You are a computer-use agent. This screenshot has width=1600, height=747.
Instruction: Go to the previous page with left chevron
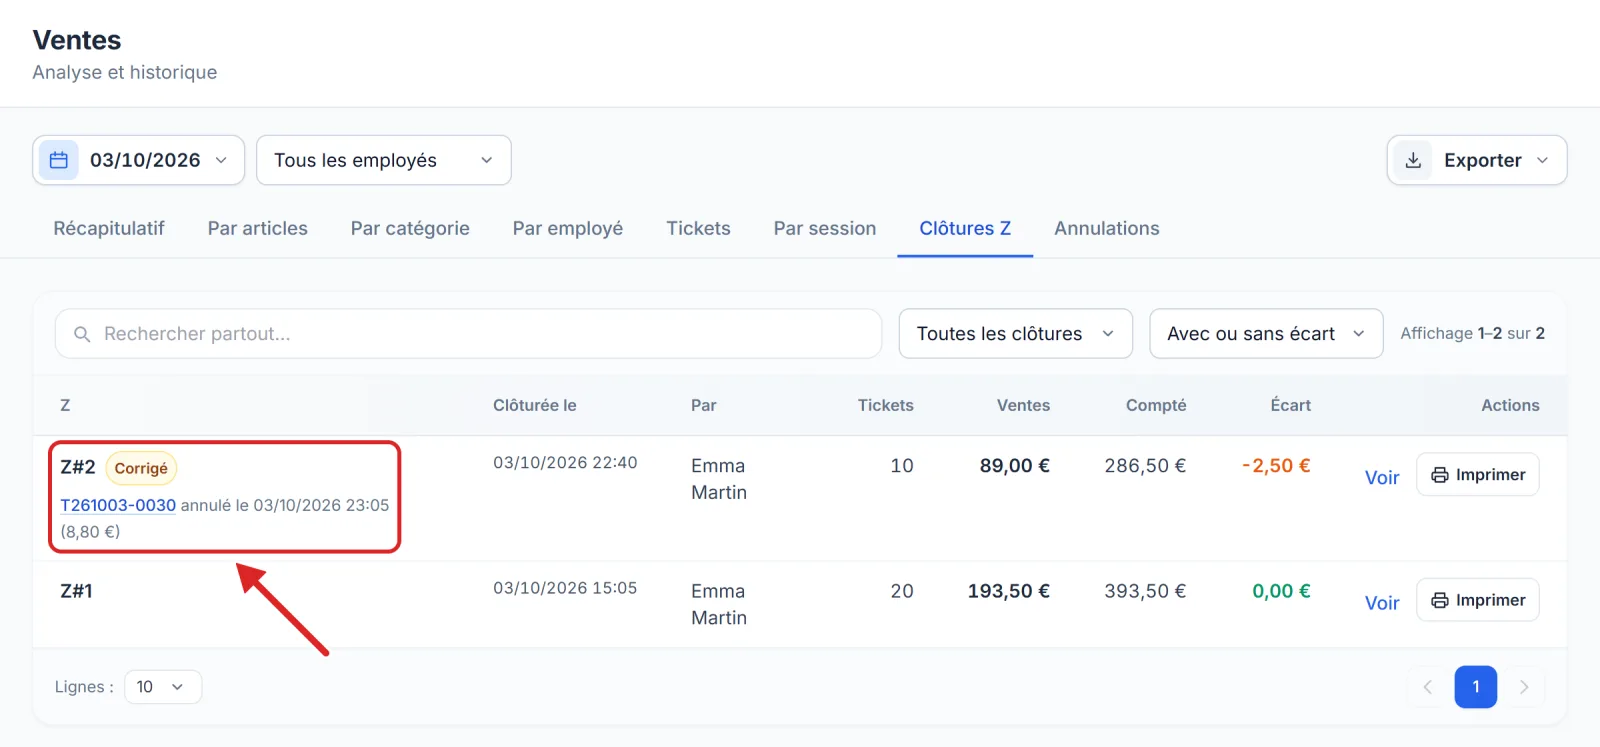1428,687
